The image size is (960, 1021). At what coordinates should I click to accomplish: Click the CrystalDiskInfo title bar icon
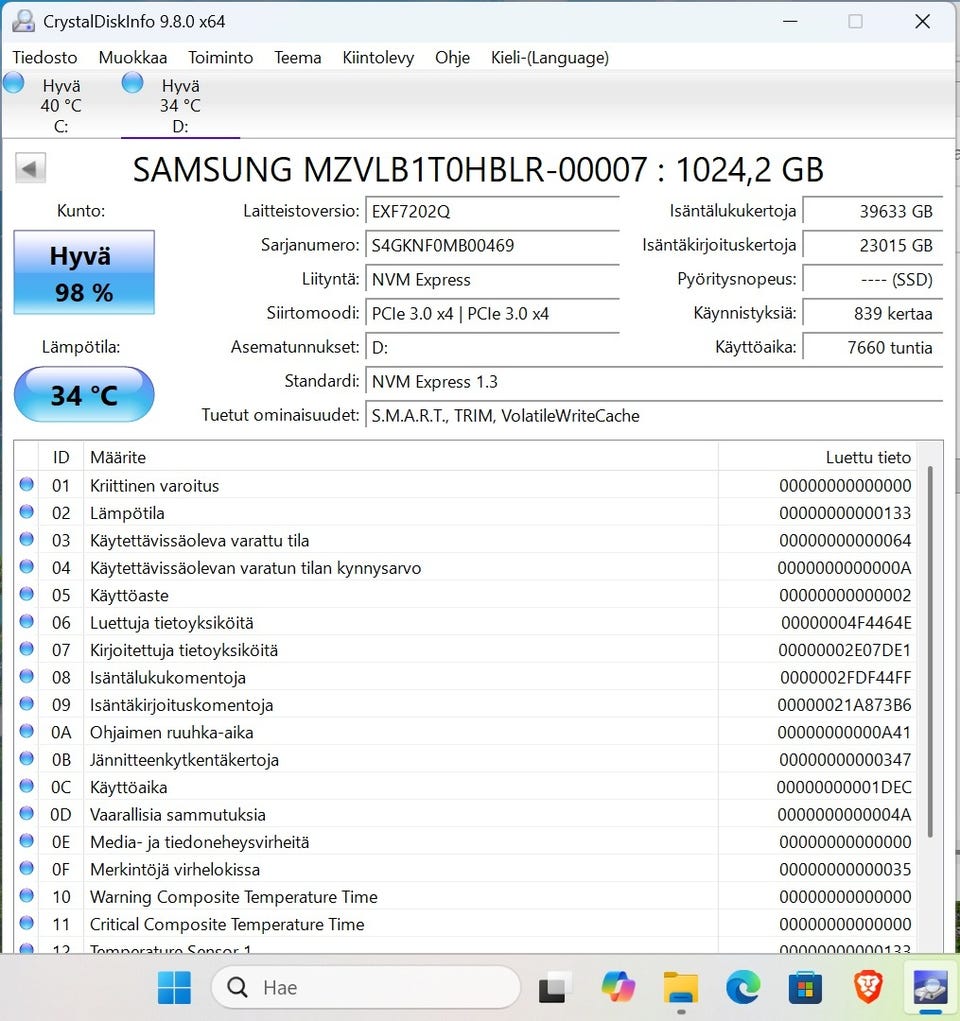pyautogui.click(x=23, y=21)
